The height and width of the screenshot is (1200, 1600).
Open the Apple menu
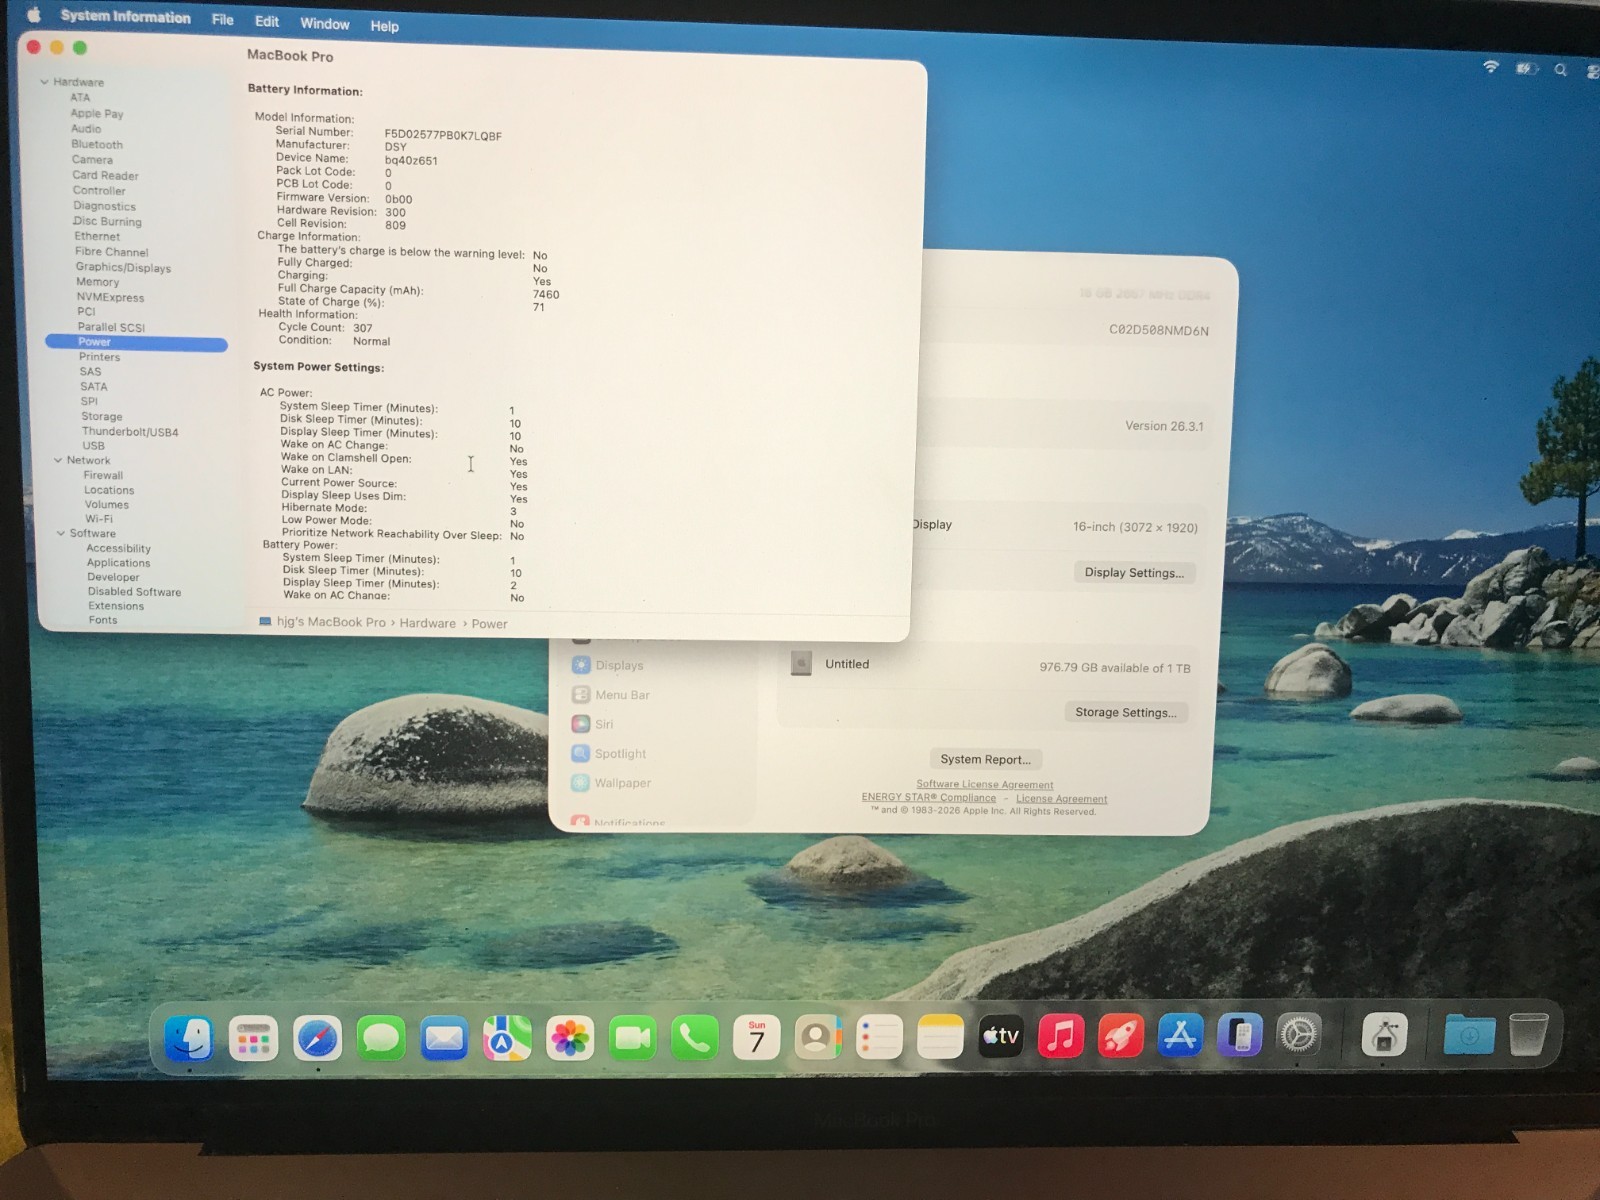tap(33, 14)
